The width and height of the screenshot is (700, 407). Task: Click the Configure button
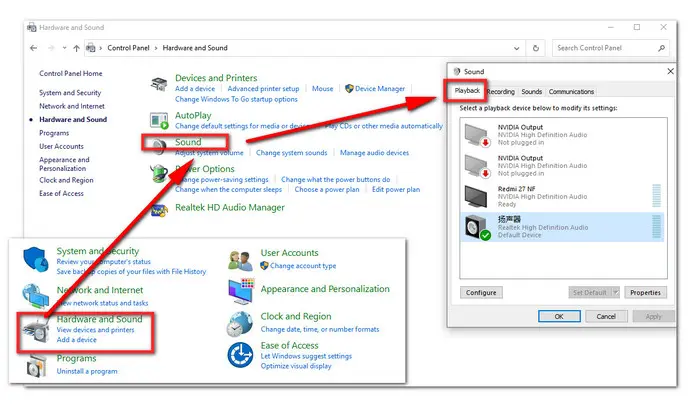click(481, 293)
